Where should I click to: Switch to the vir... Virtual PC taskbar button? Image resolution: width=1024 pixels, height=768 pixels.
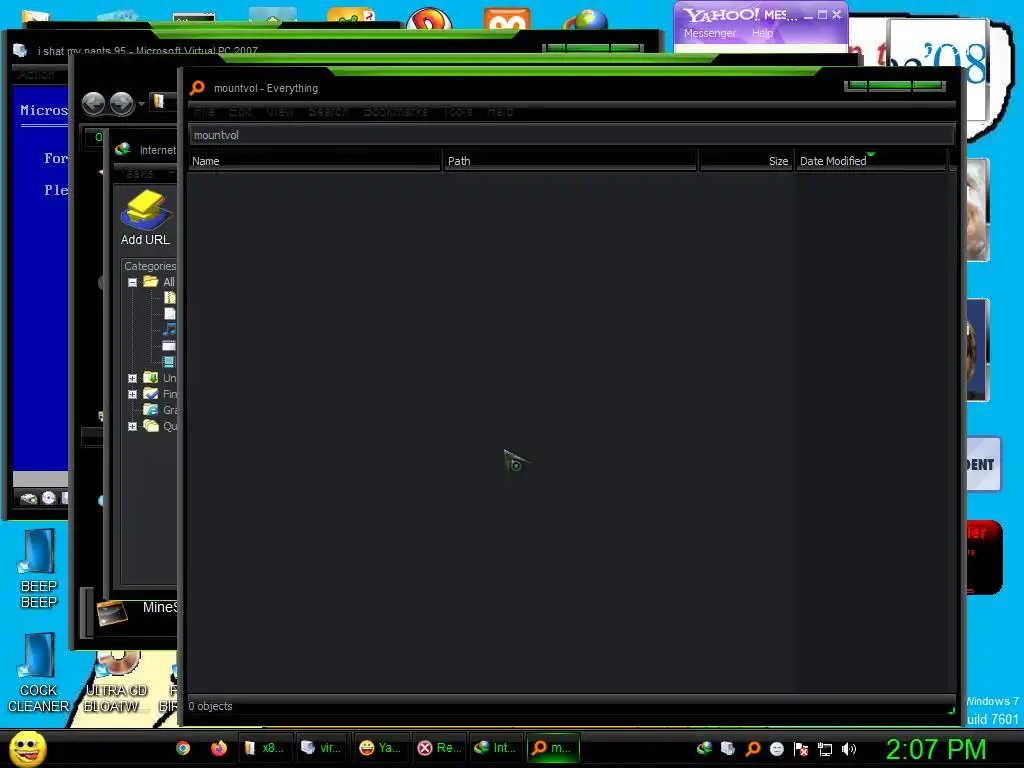pos(321,748)
